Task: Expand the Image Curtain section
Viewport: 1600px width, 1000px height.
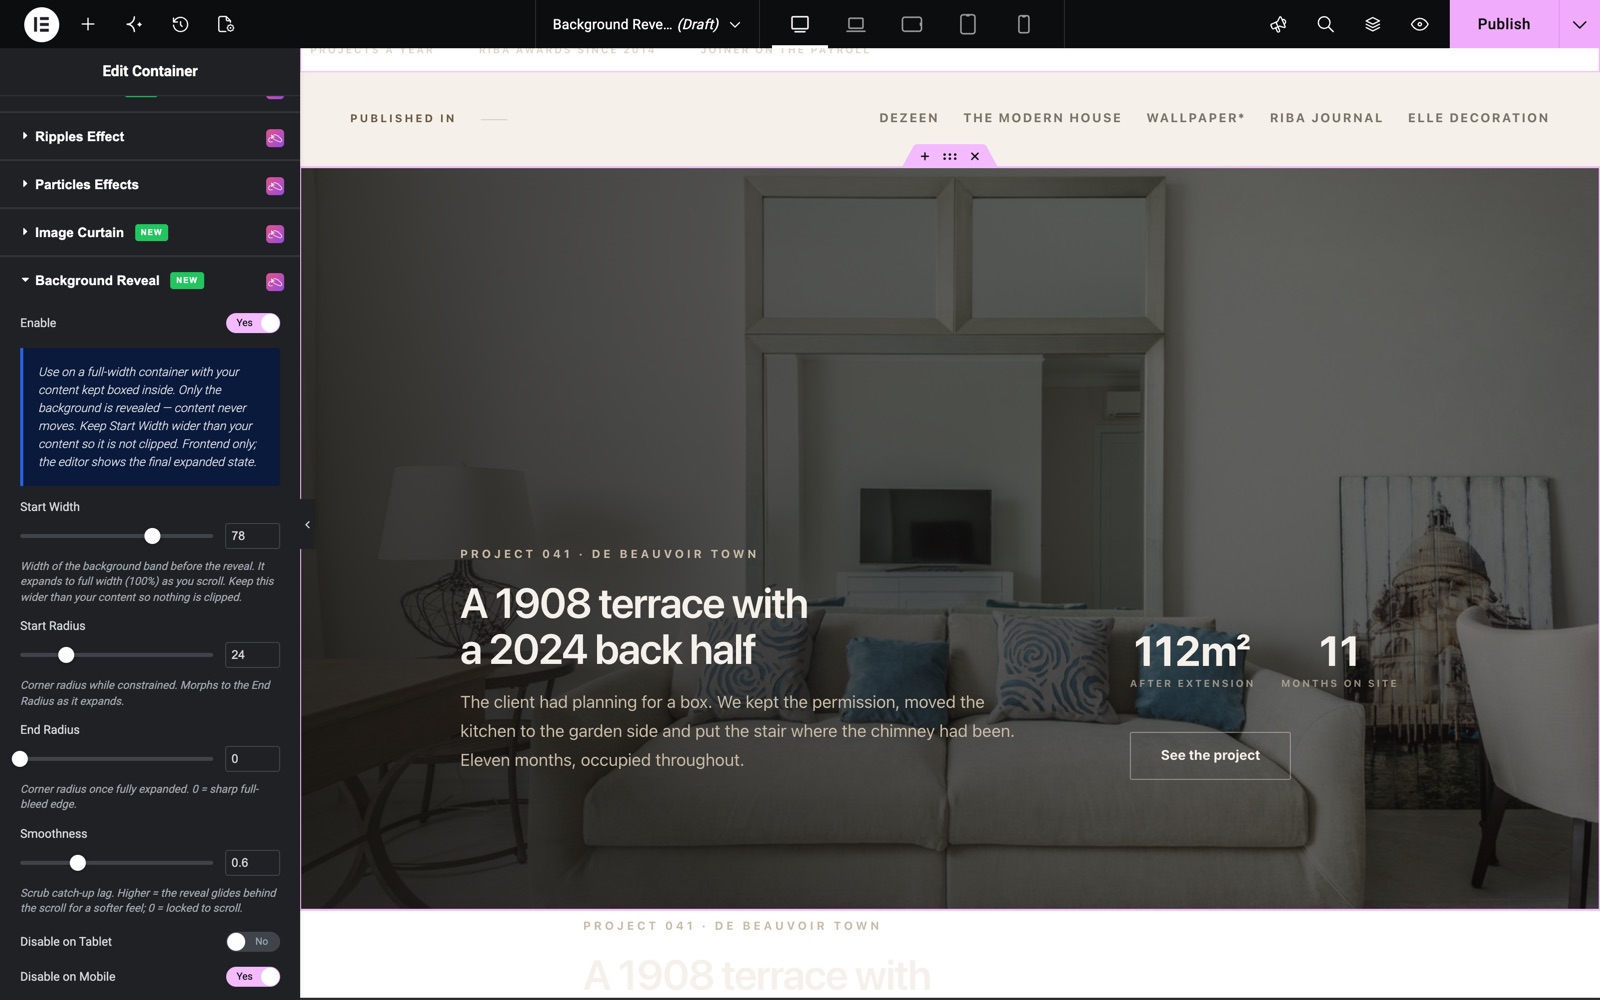Action: [150, 233]
